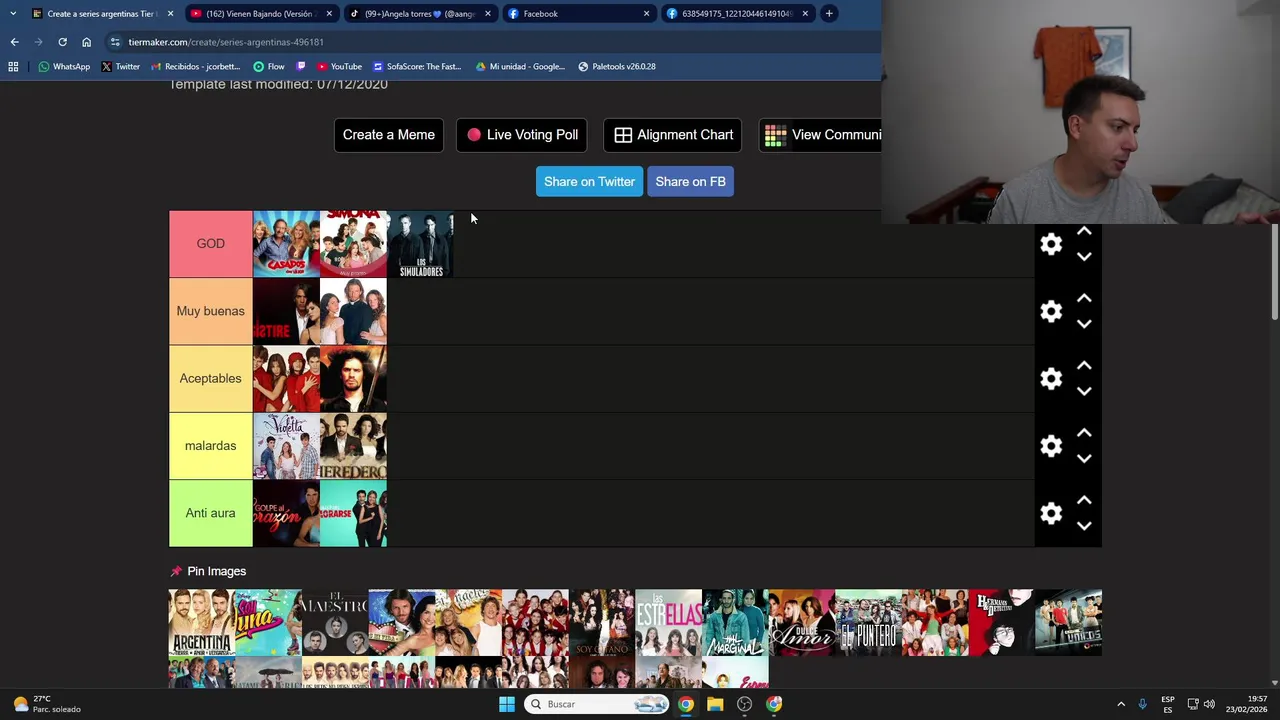Viewport: 1280px width, 720px height.
Task: Open settings gear for Anti aura tier
Action: tap(1051, 513)
